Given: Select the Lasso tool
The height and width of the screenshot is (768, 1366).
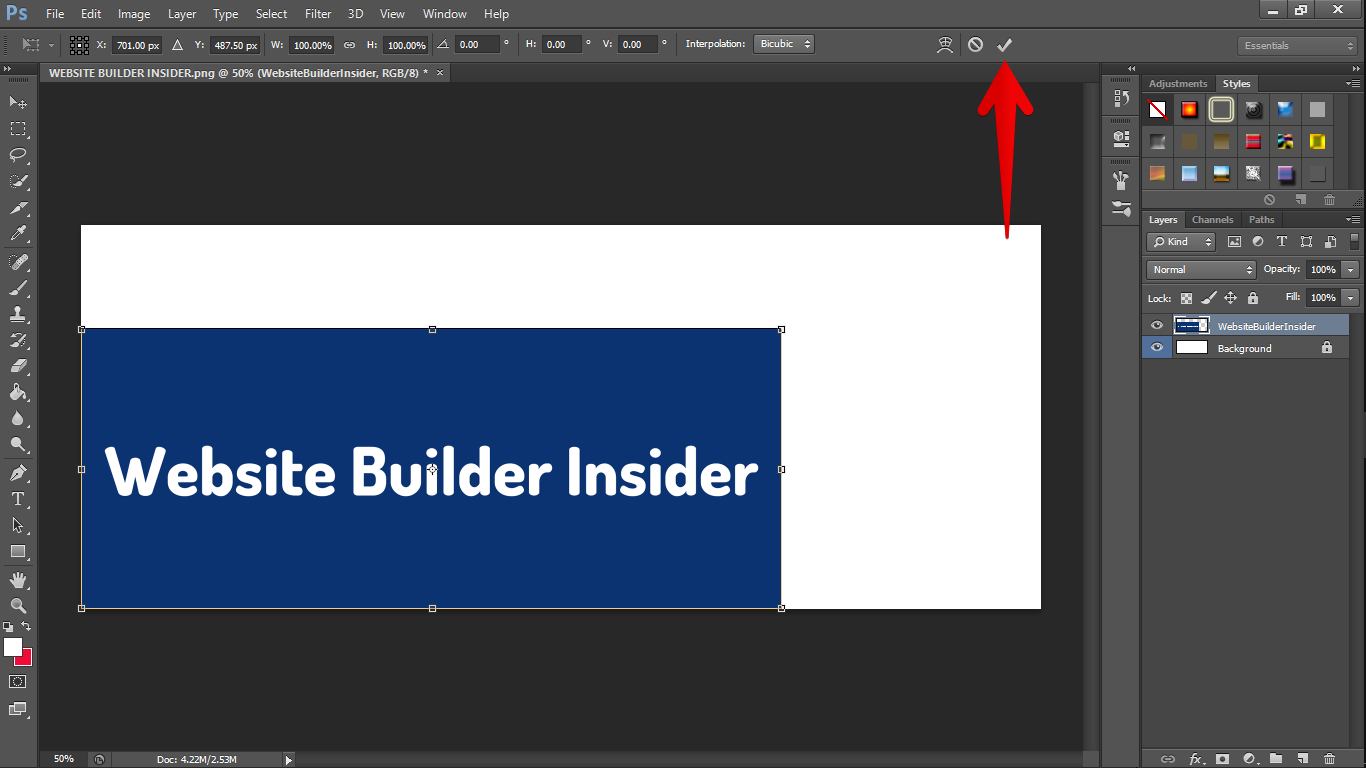Looking at the screenshot, I should tap(18, 155).
